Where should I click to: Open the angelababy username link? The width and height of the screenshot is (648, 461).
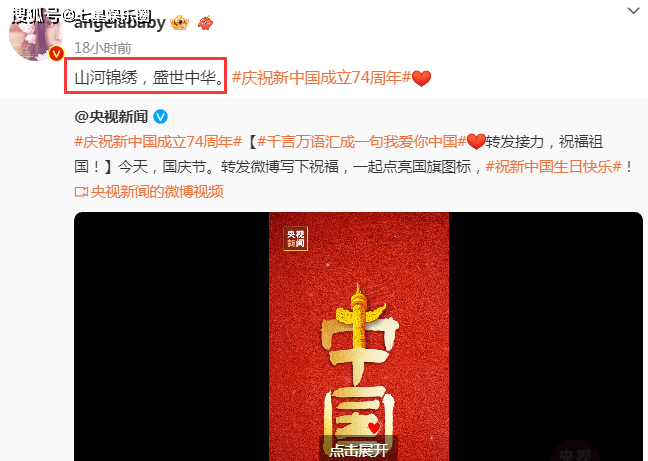coord(119,22)
